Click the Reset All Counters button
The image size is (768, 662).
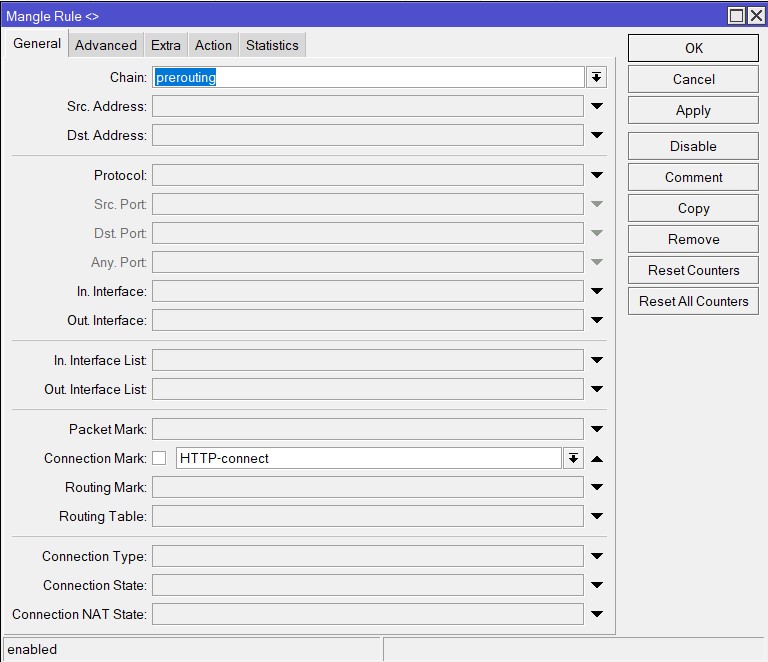pyautogui.click(x=693, y=301)
